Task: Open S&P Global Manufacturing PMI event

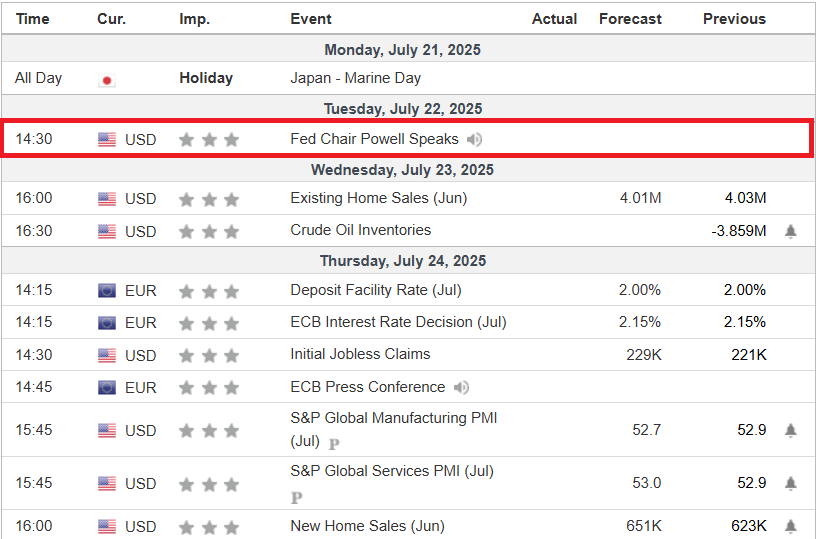Action: pyautogui.click(x=394, y=429)
